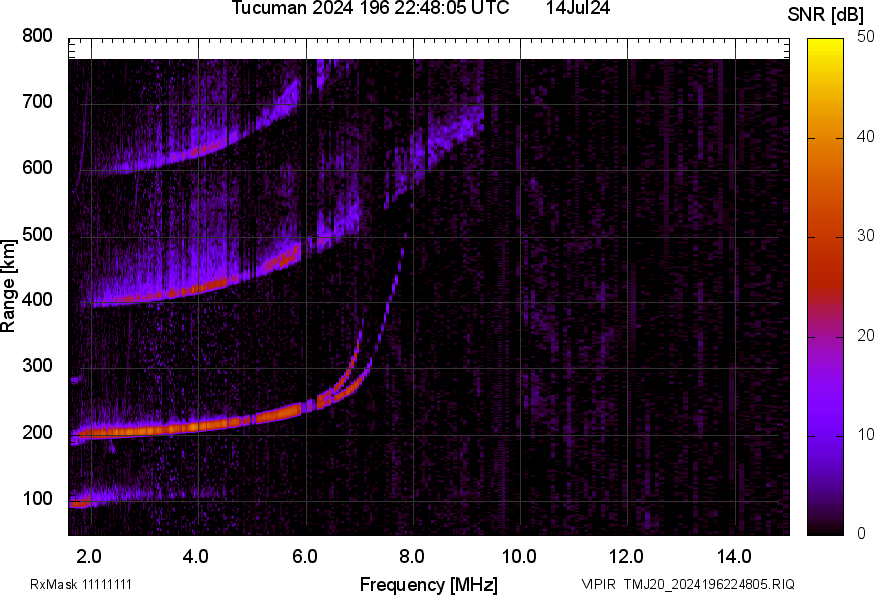
Task: Click the title "Tucuman 2024 196 22:48:05 UTC"
Action: point(370,8)
